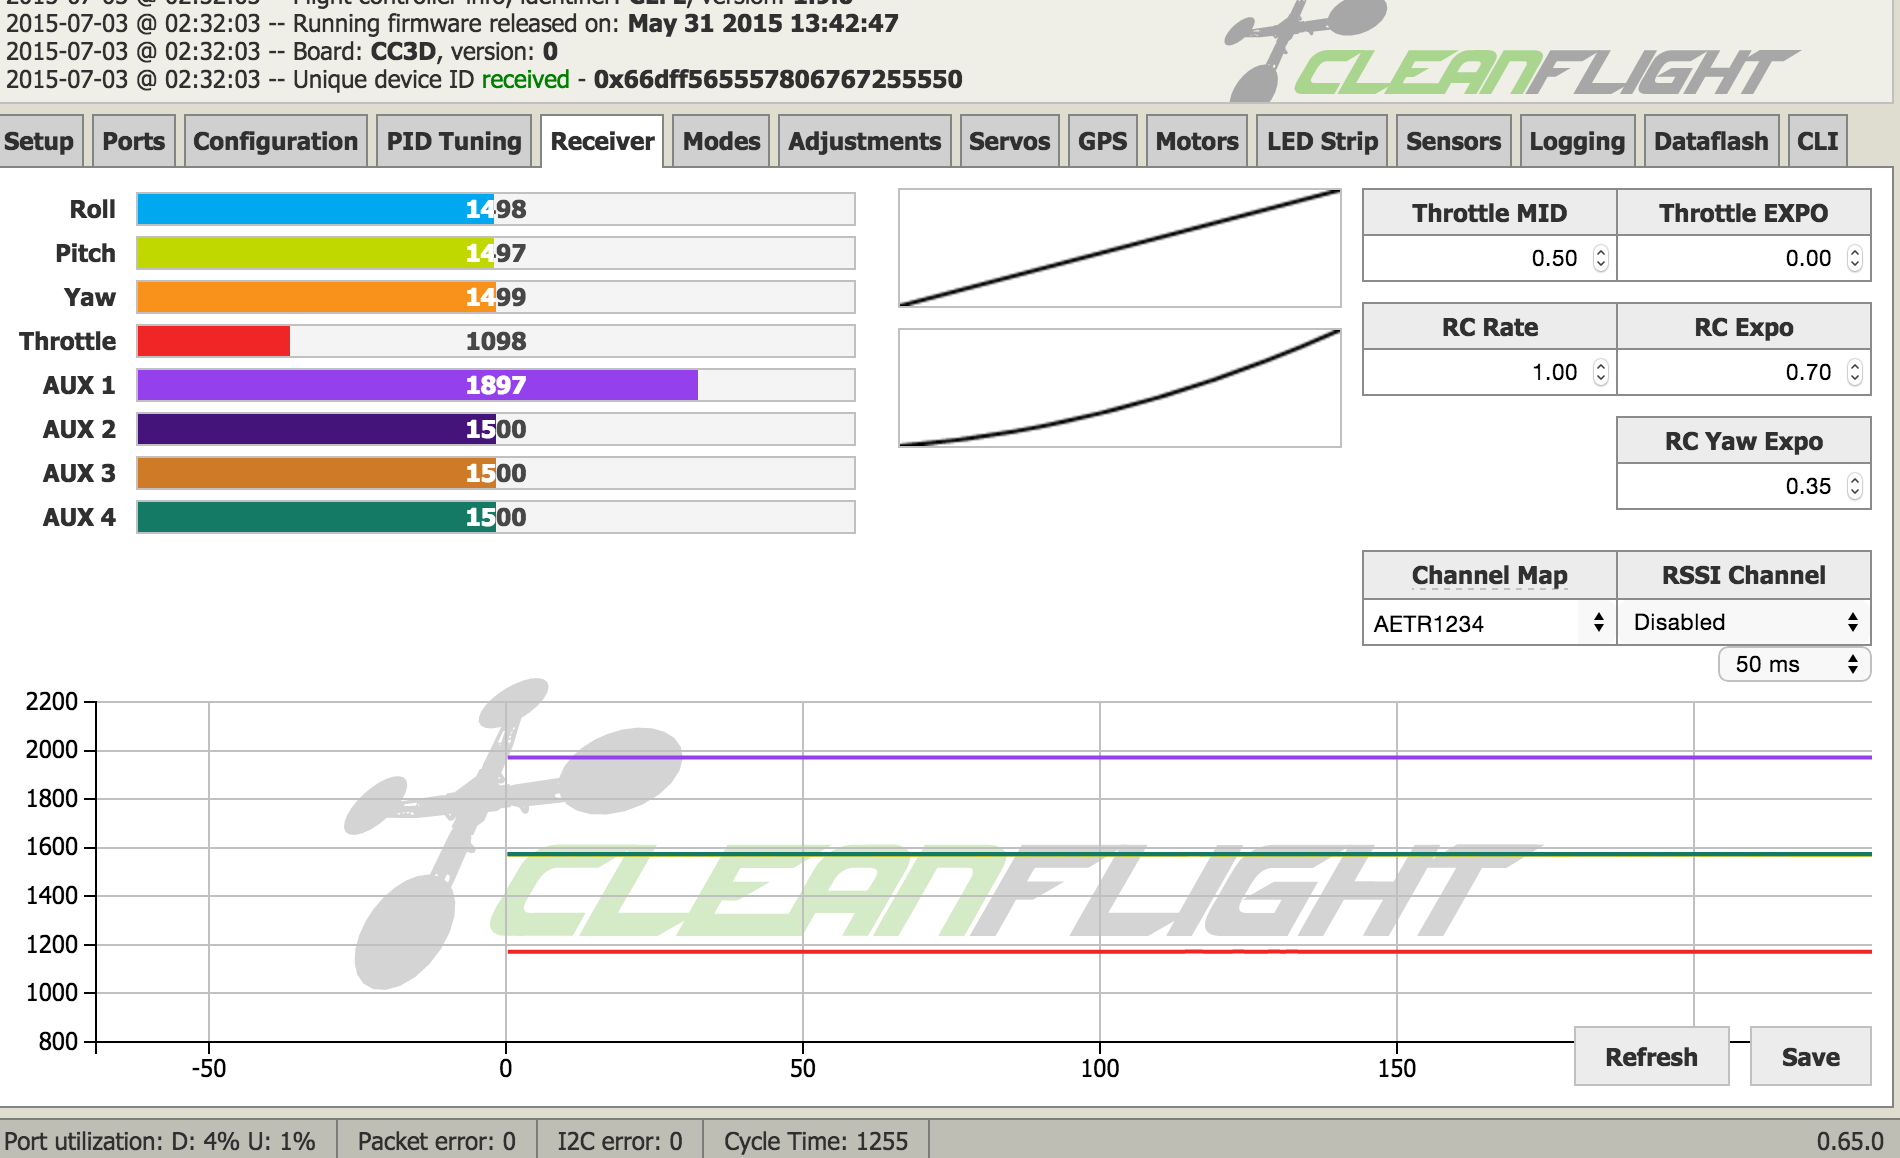The height and width of the screenshot is (1158, 1900).
Task: Click the Save button
Action: [1810, 1056]
